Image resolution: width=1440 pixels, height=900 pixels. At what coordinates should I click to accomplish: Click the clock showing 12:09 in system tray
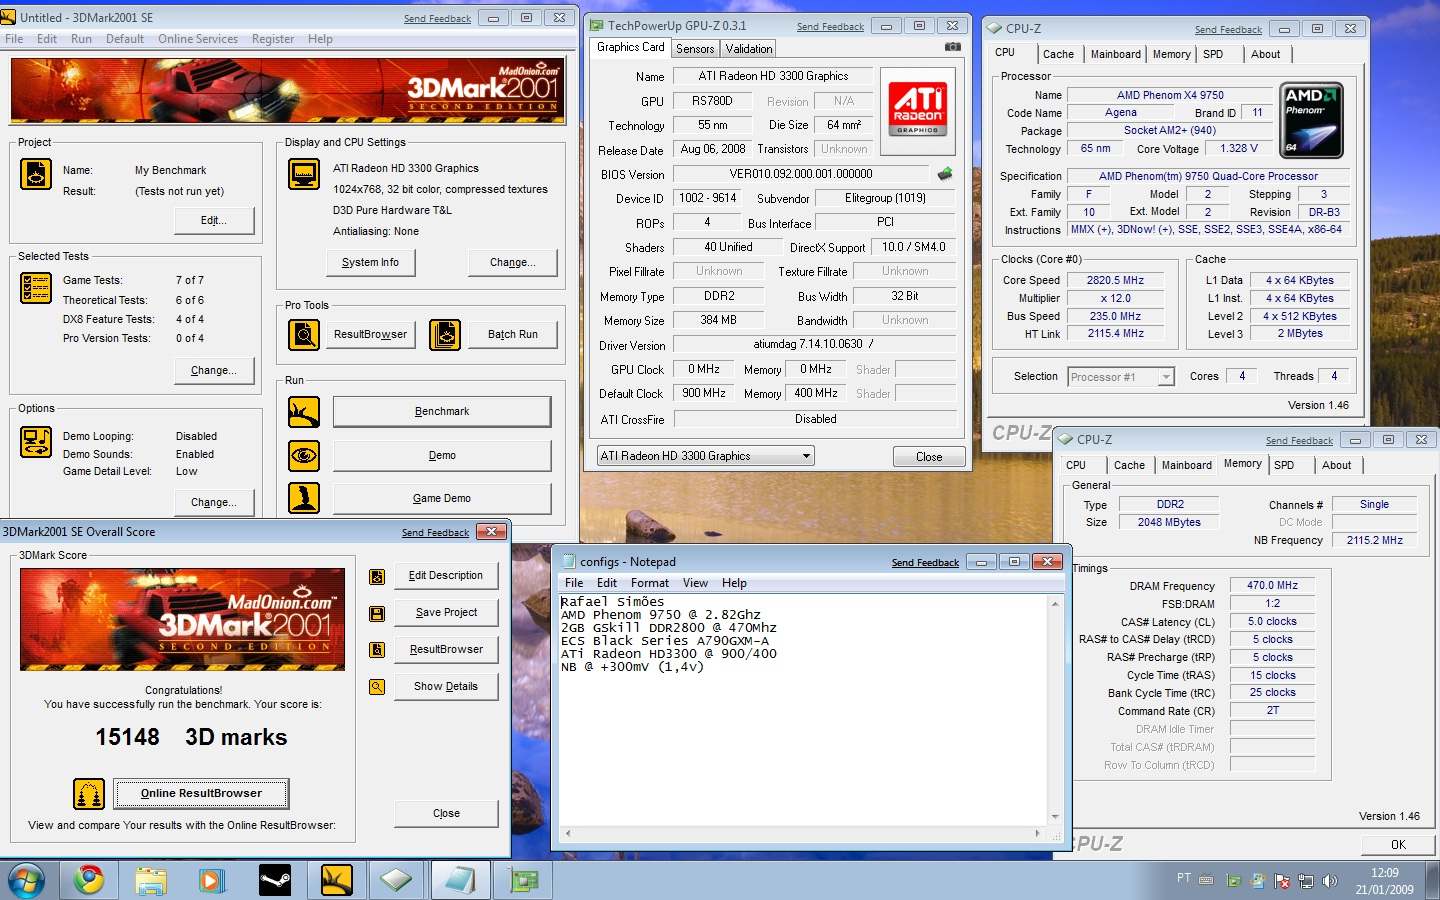tap(1385, 873)
